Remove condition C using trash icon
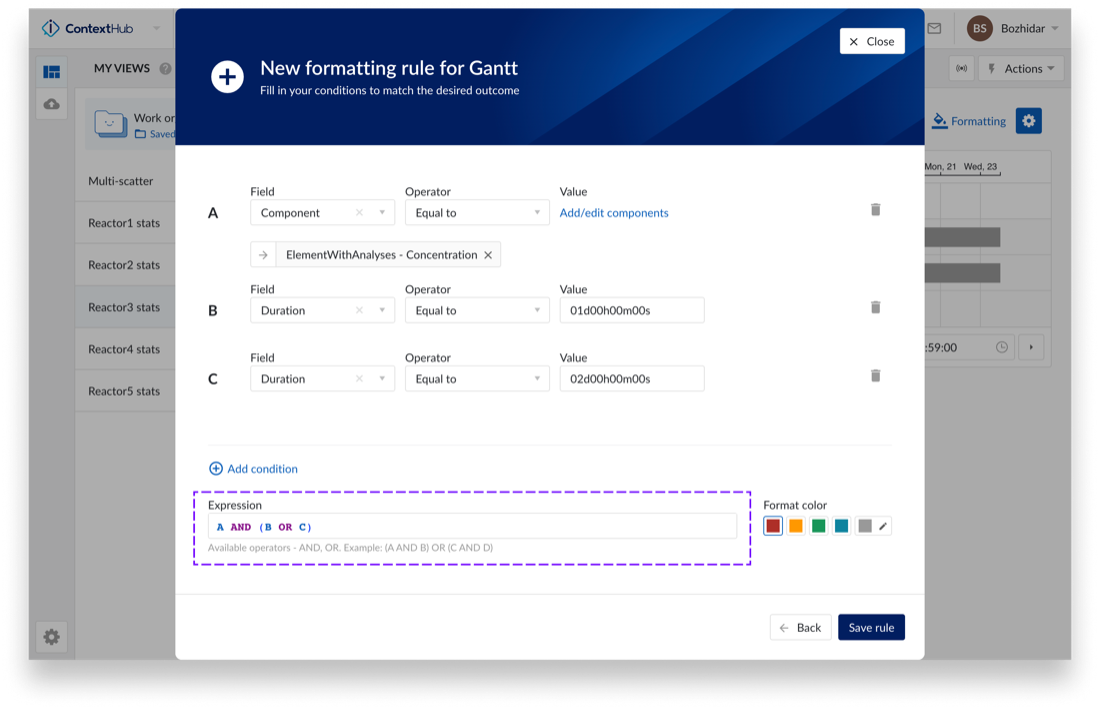Screen dimensions: 1100x711 point(875,376)
